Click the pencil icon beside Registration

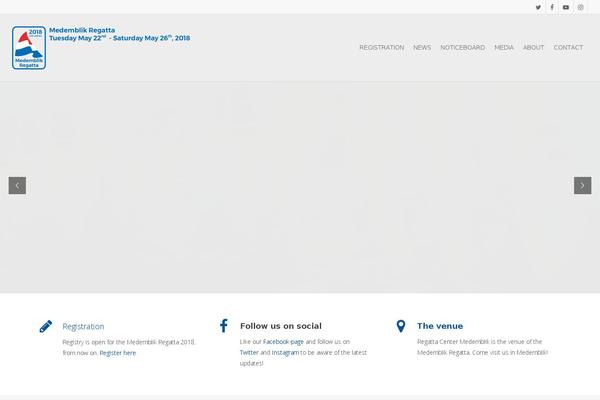(x=46, y=327)
